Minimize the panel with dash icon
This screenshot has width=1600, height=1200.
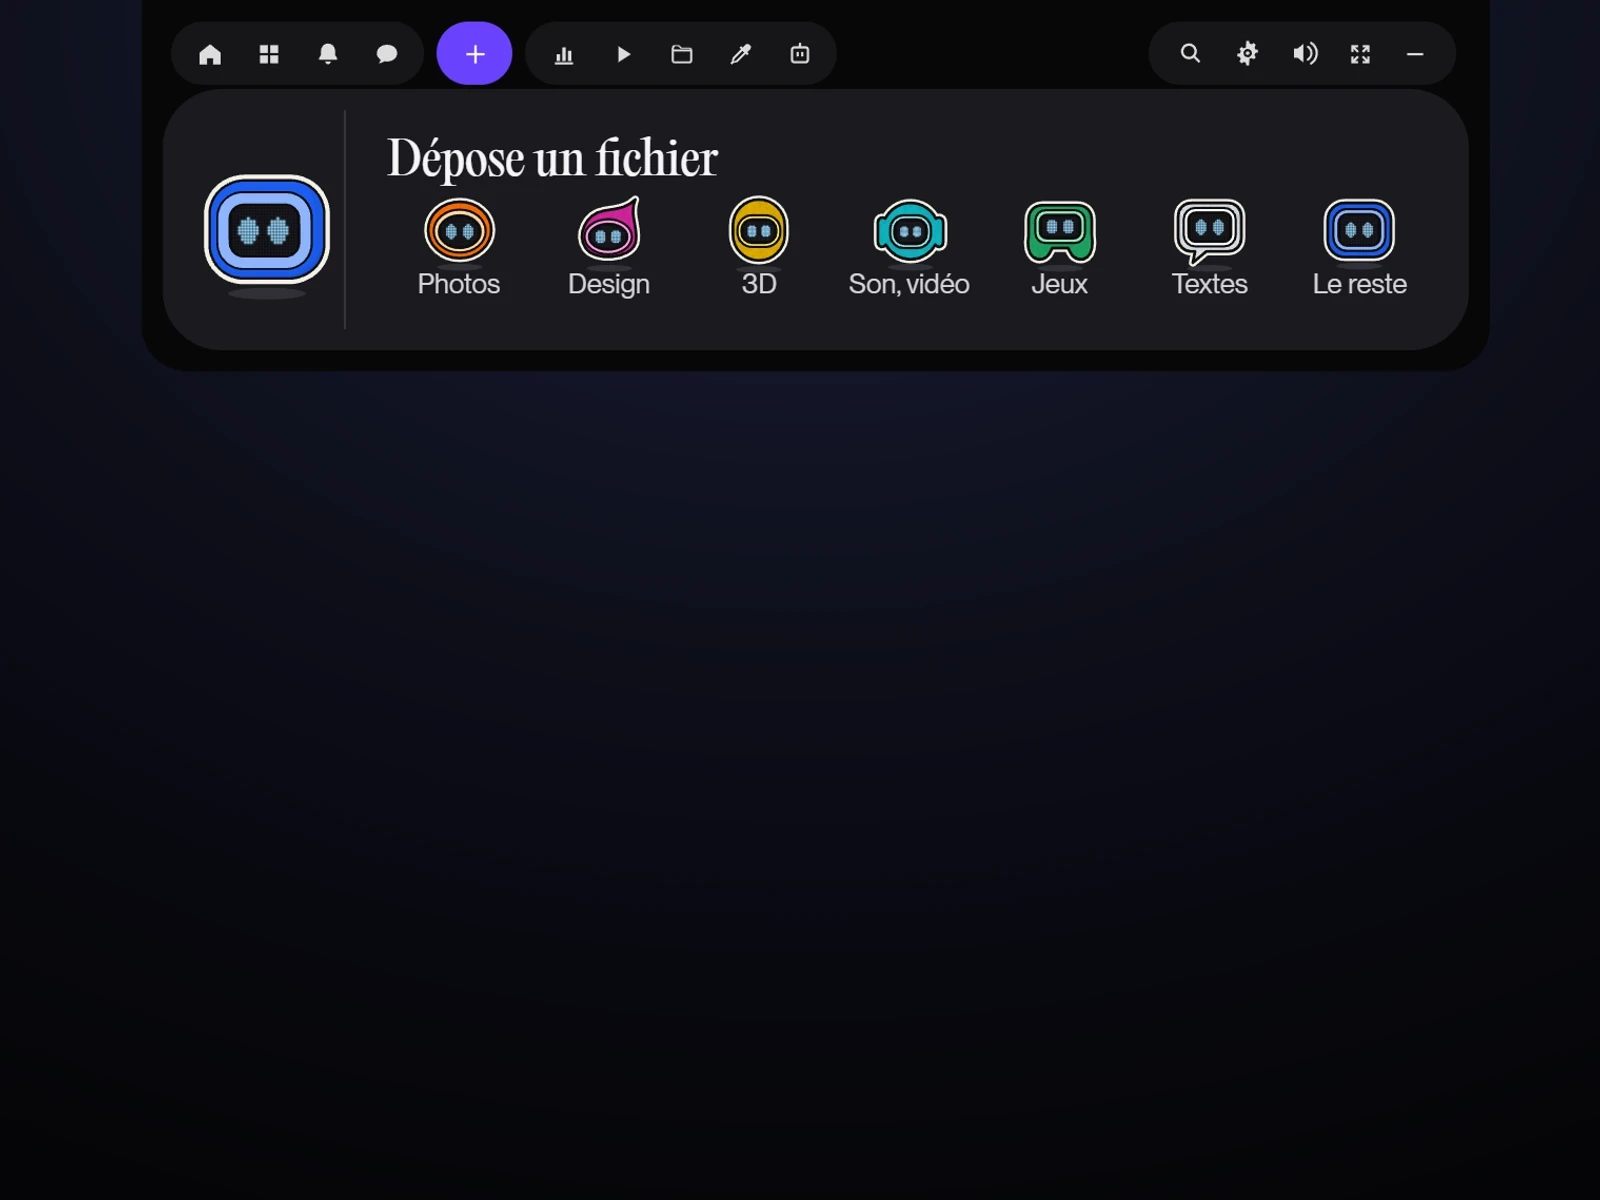[x=1415, y=54]
